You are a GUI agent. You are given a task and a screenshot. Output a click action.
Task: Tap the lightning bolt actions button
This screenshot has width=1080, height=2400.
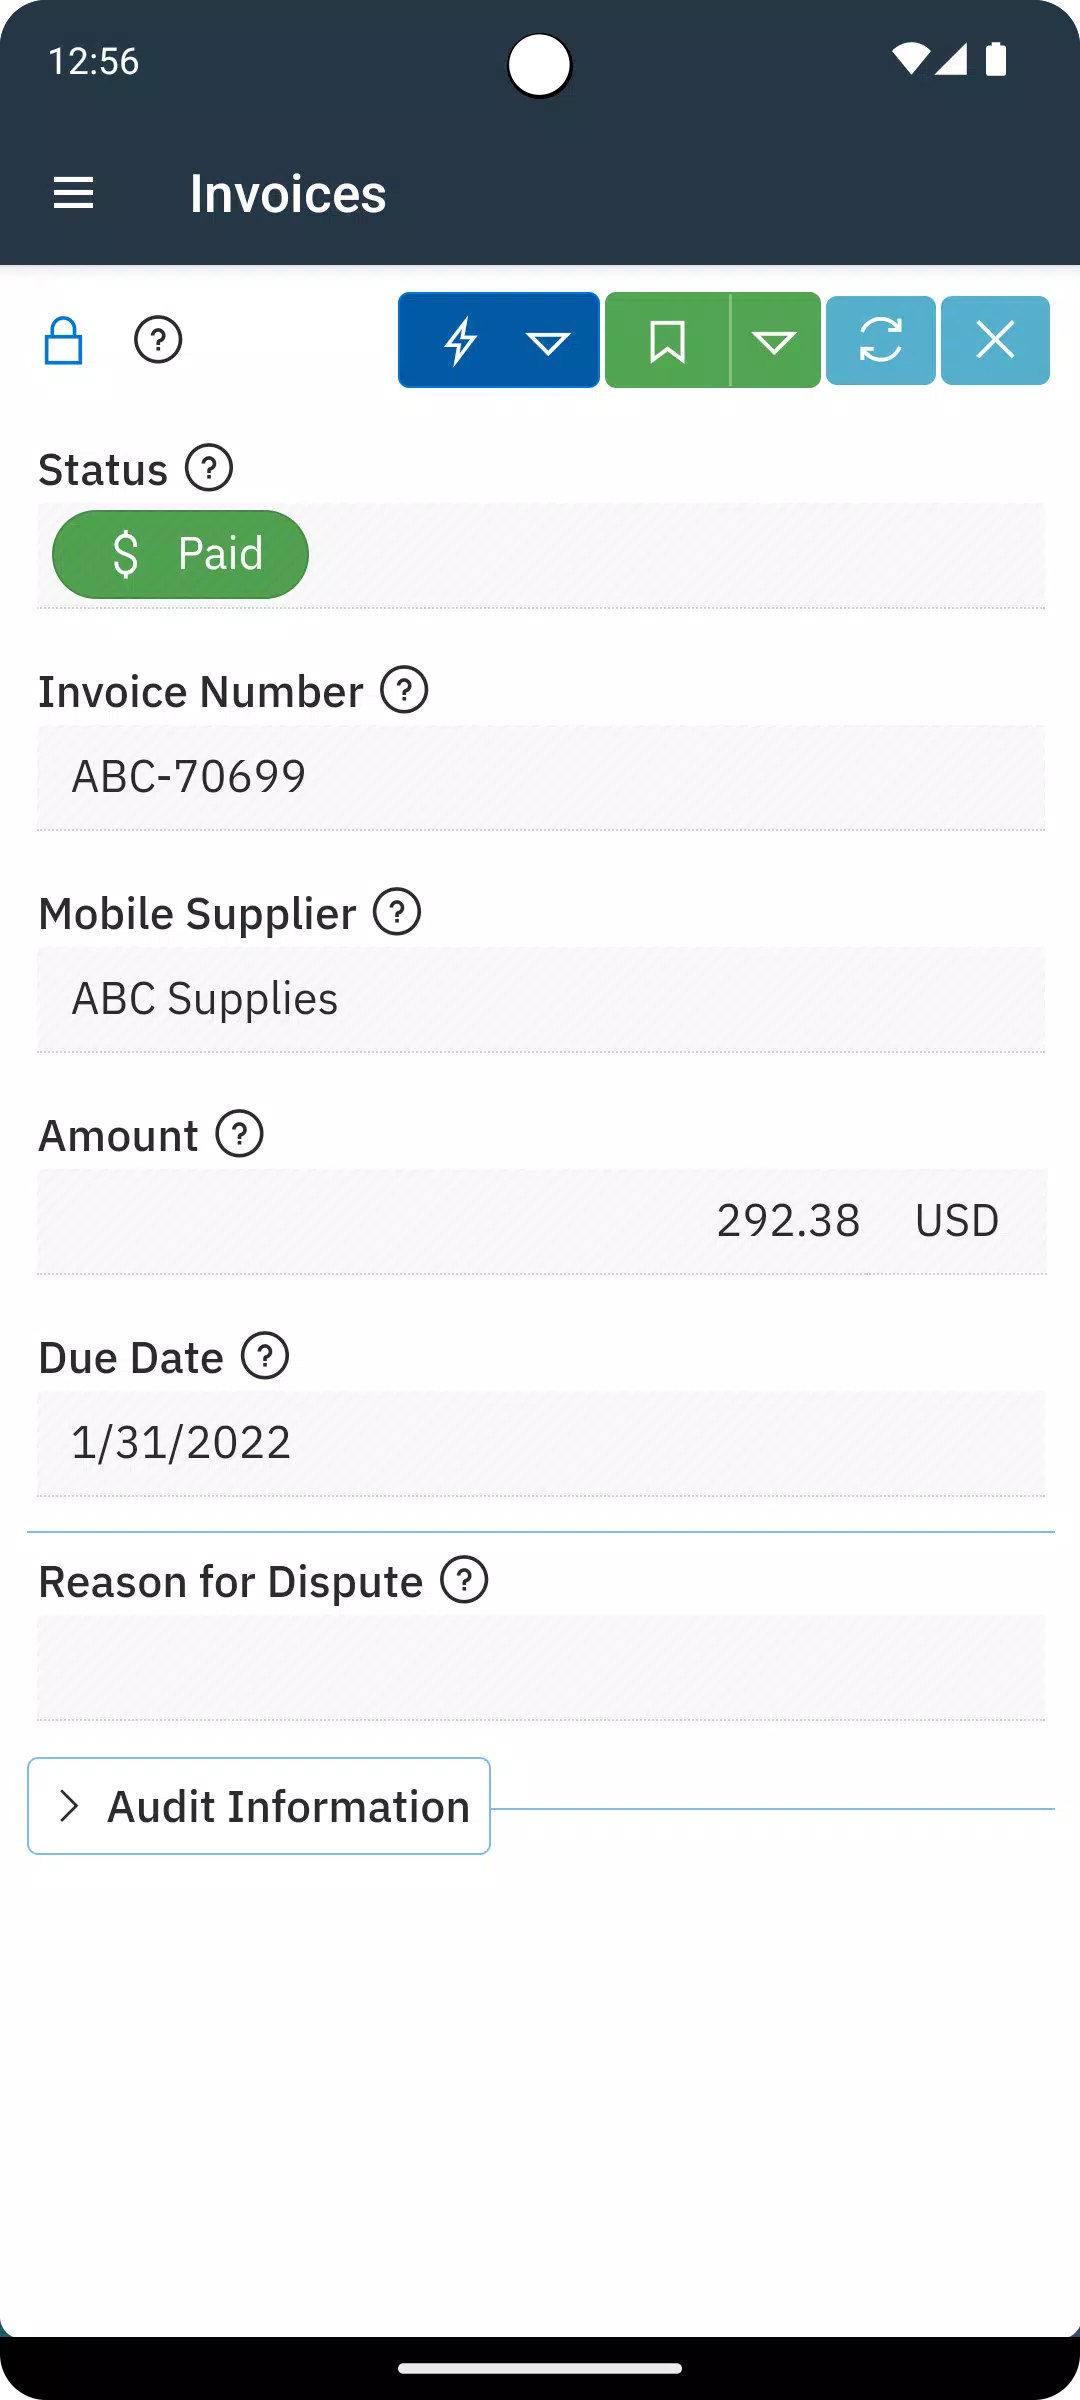(460, 340)
